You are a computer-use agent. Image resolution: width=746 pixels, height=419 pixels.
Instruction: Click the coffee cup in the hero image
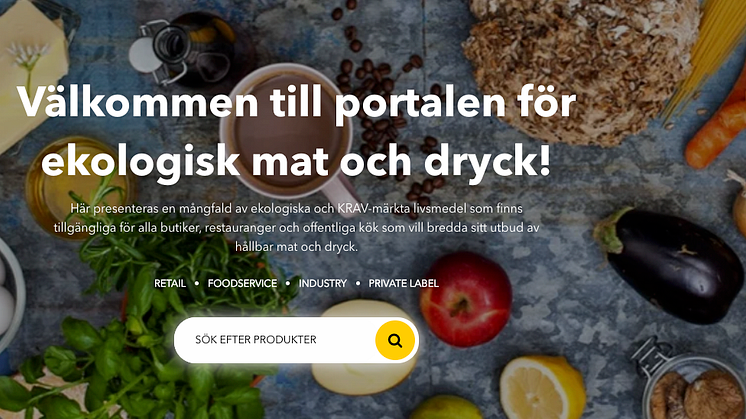click(x=290, y=133)
